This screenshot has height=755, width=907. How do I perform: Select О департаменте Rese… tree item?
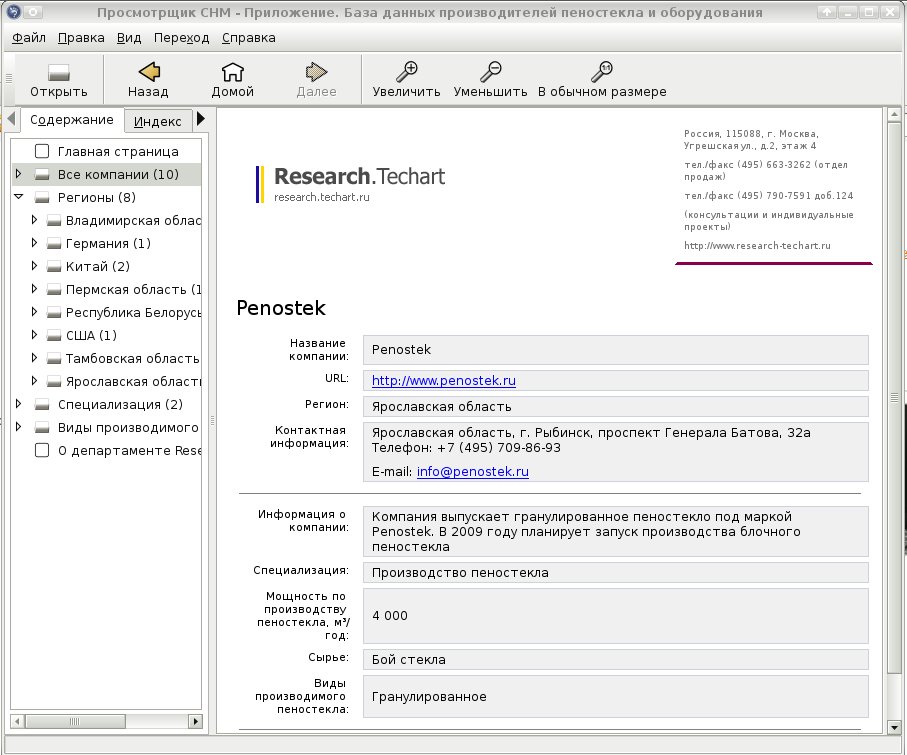130,451
